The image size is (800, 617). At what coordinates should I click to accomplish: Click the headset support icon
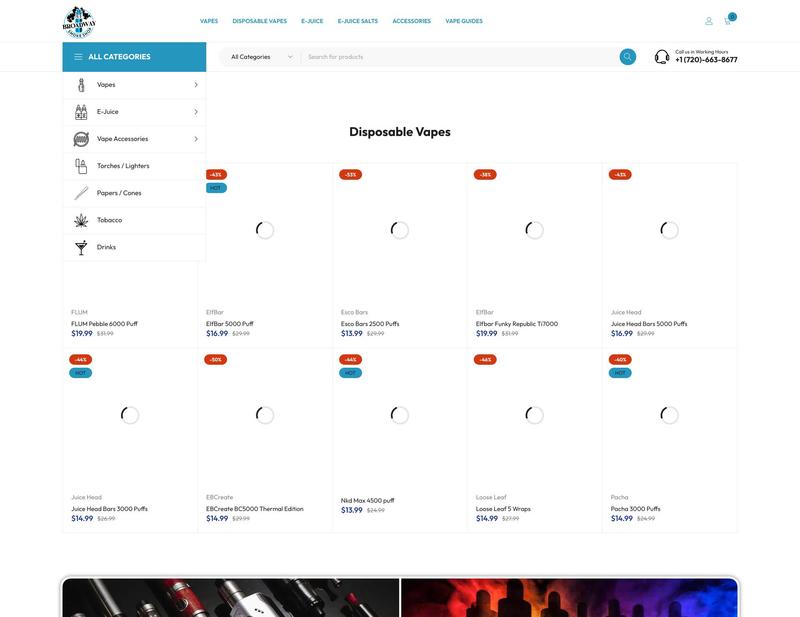[662, 57]
